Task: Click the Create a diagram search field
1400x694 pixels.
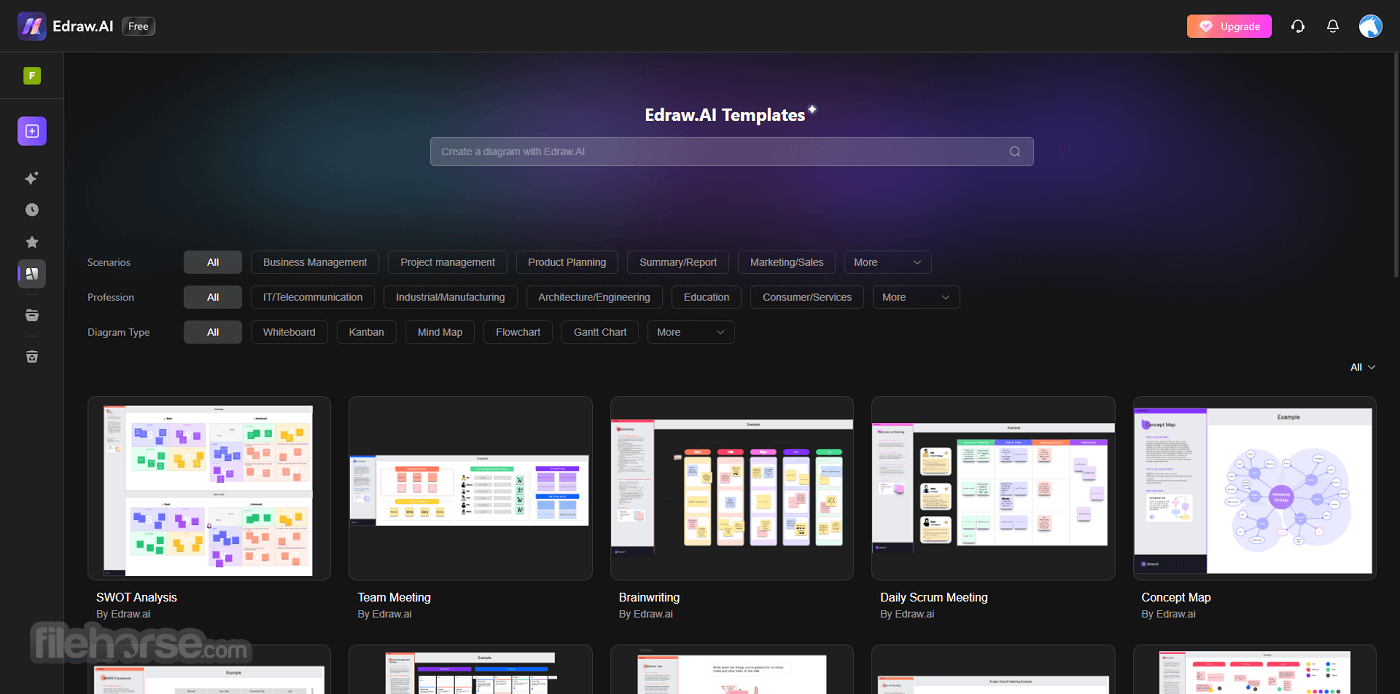Action: (732, 152)
